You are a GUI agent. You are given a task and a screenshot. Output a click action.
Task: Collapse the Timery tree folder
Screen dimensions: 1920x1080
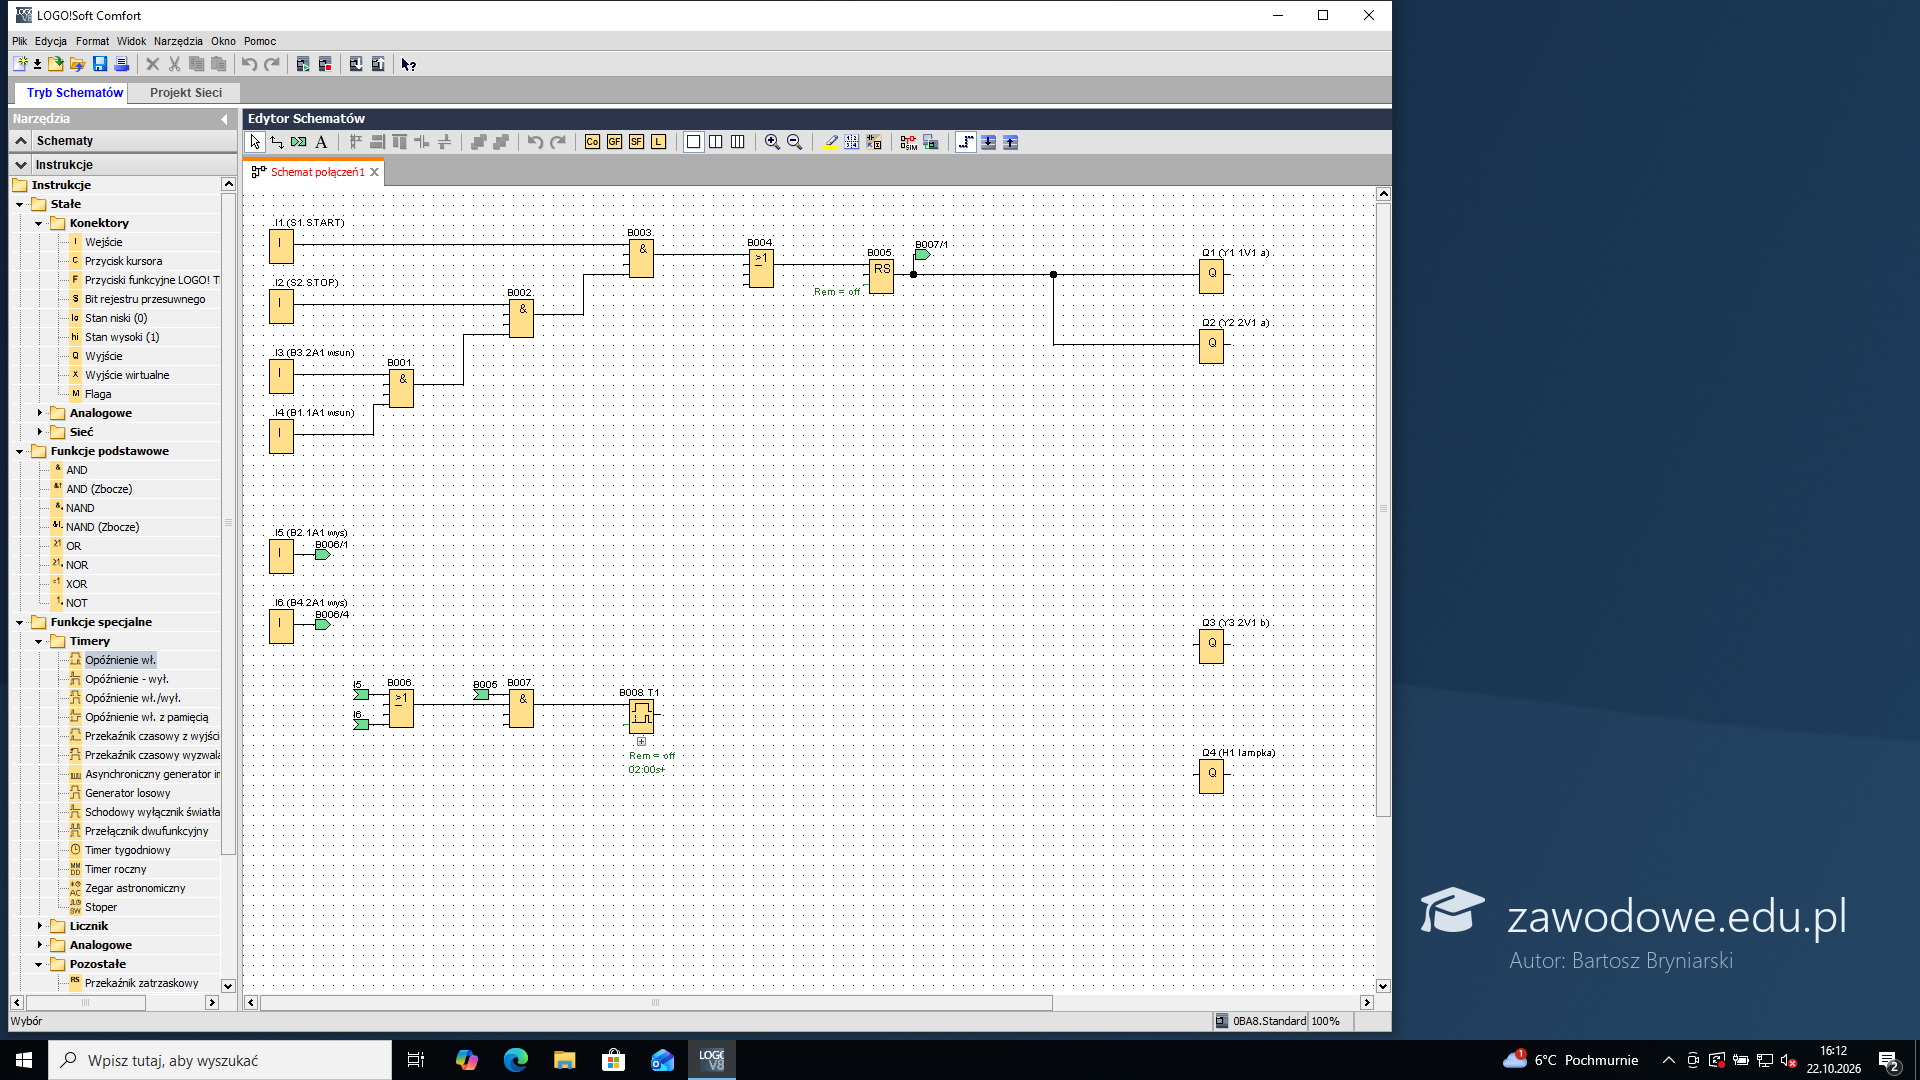(39, 641)
